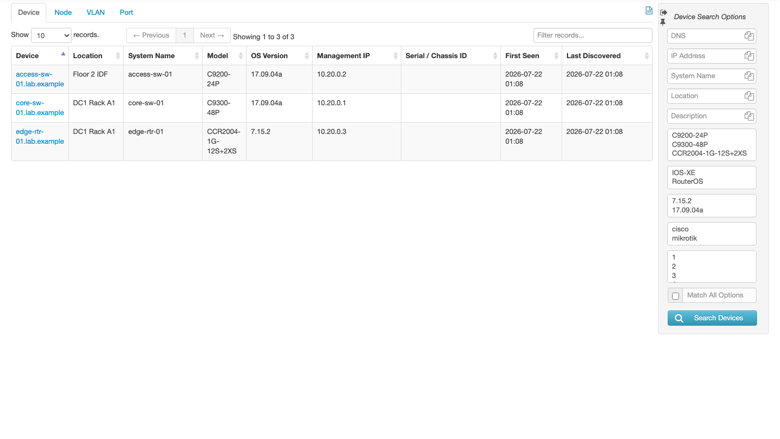Switch to the Node tab
Viewport: 780px width, 439px height.
[63, 12]
